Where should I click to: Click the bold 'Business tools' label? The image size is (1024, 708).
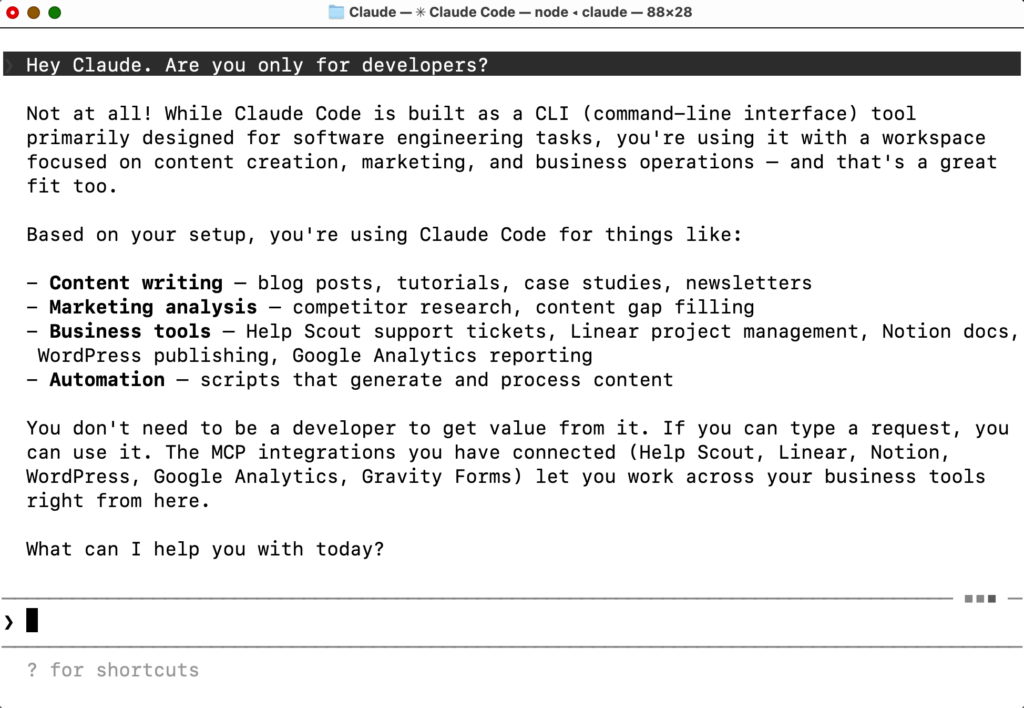point(130,331)
